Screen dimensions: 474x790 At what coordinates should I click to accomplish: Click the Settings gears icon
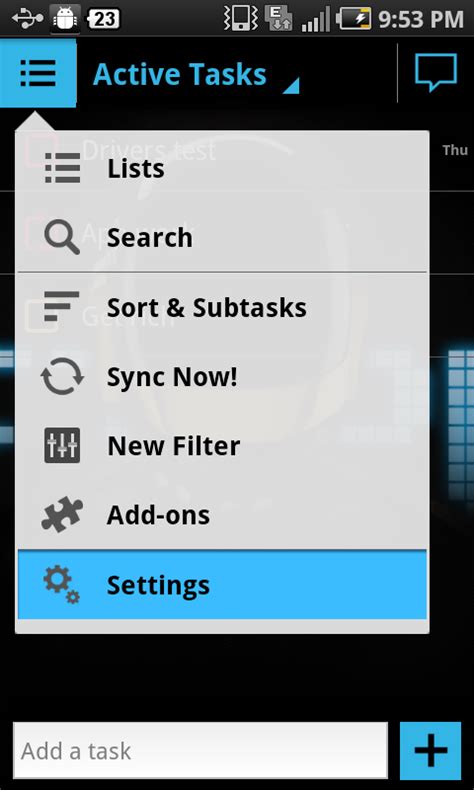(x=62, y=584)
